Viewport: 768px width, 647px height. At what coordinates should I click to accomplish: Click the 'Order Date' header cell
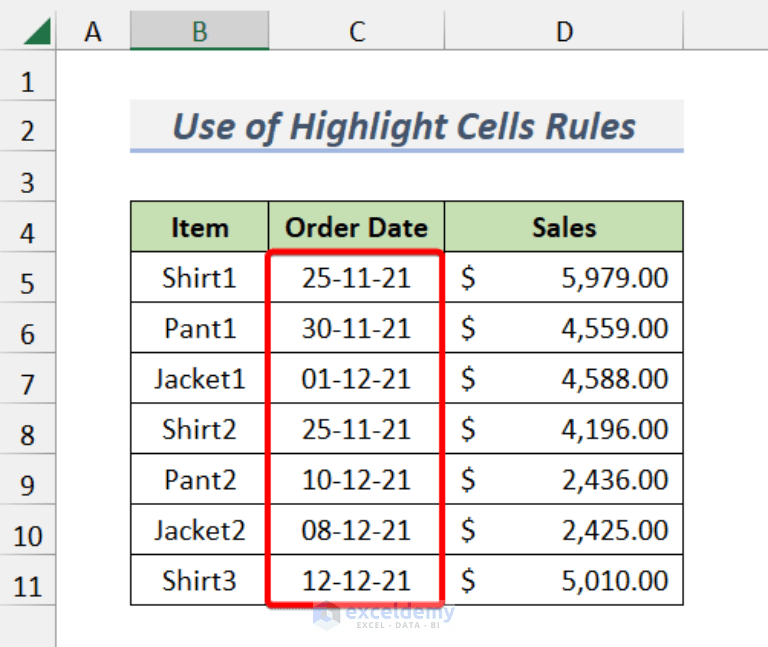[357, 227]
